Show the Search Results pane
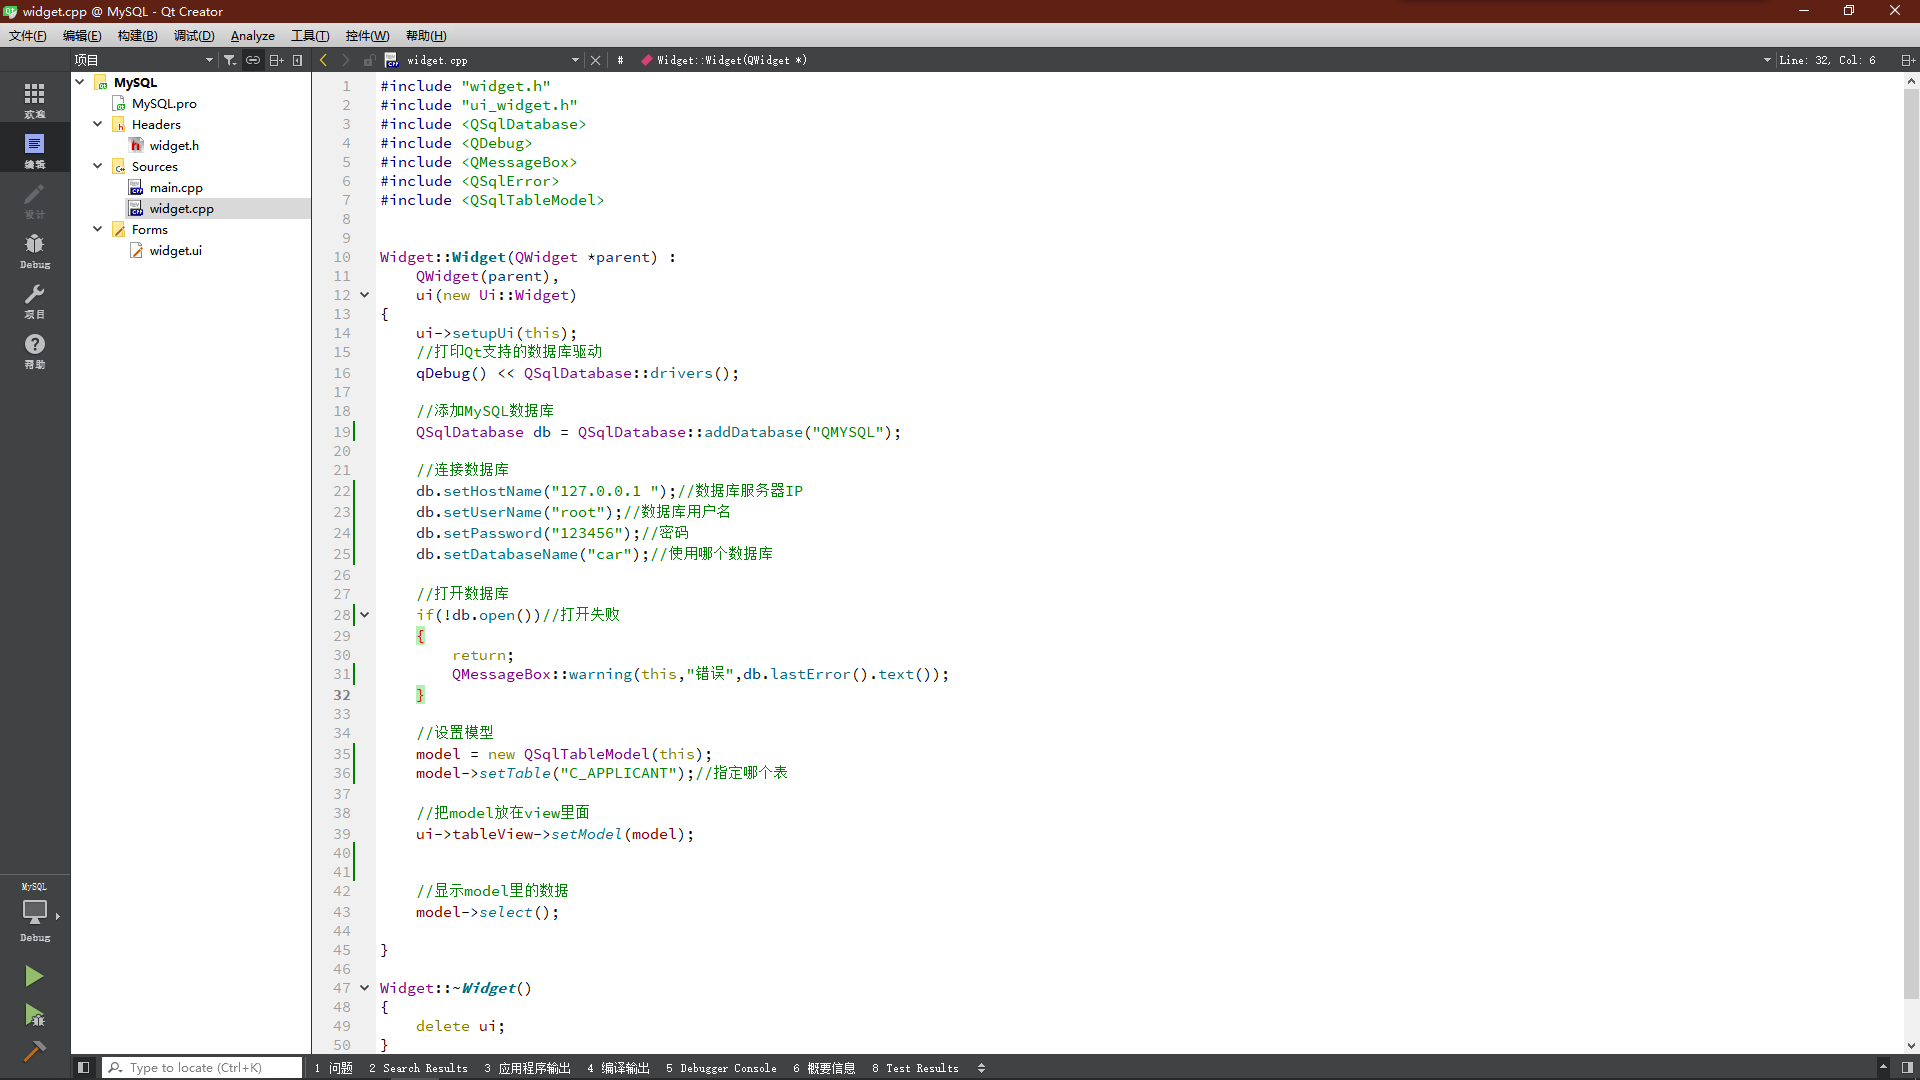 pos(418,1068)
